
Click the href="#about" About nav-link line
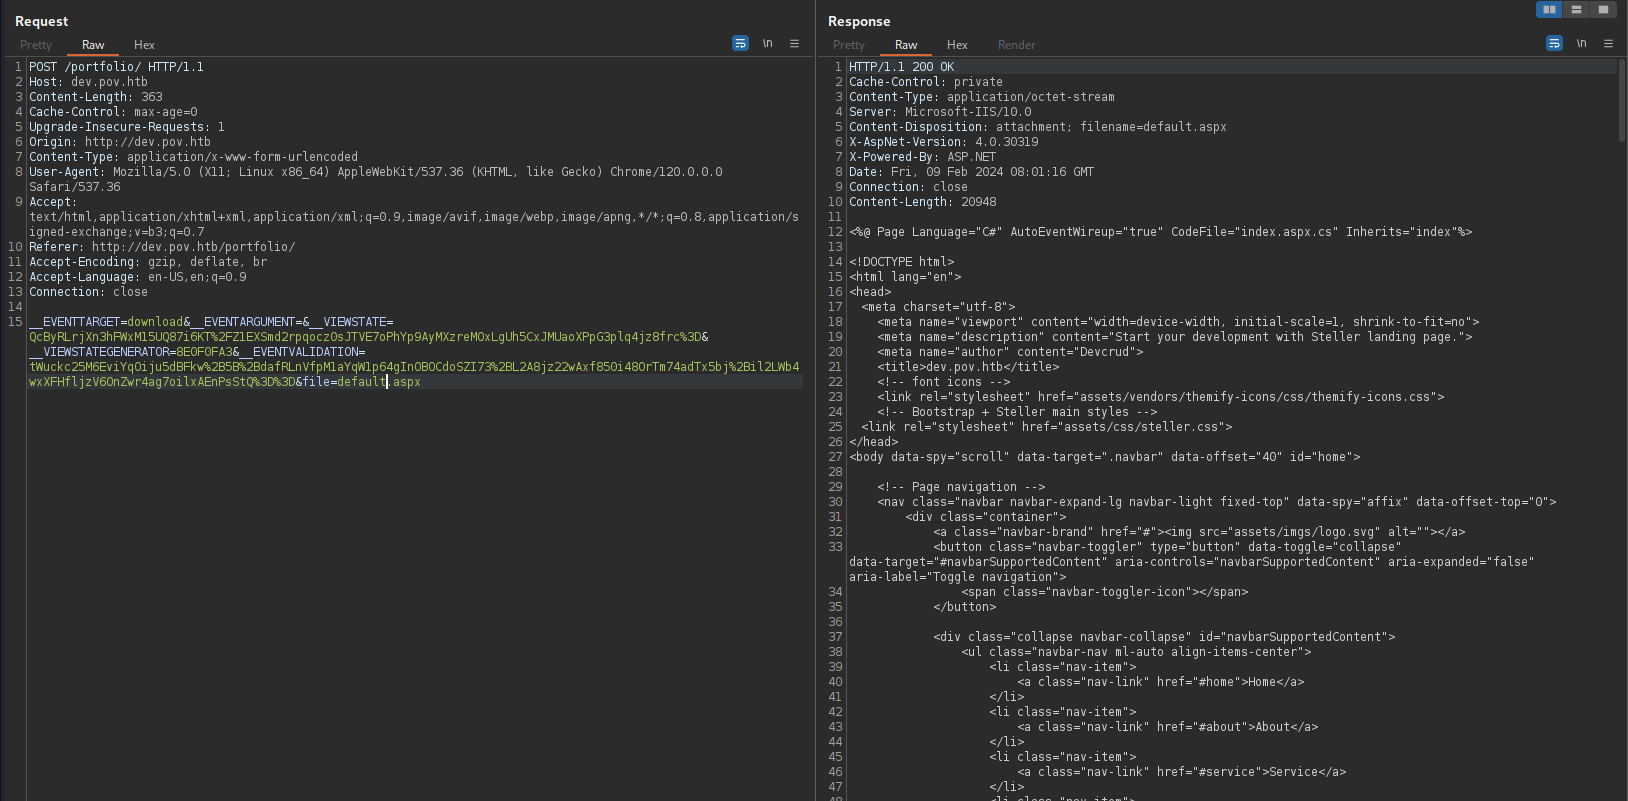point(1168,727)
